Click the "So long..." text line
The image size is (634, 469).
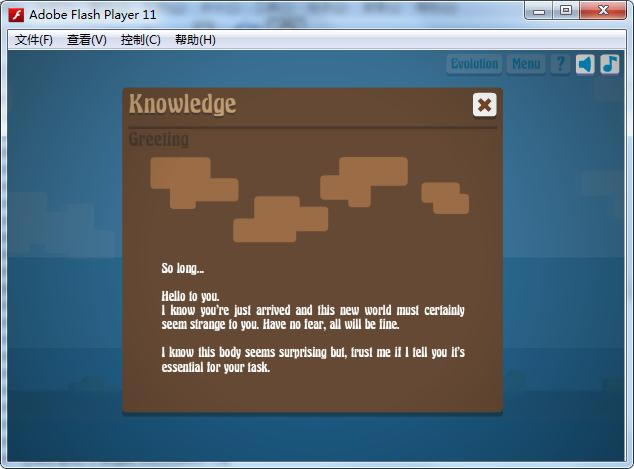point(183,269)
